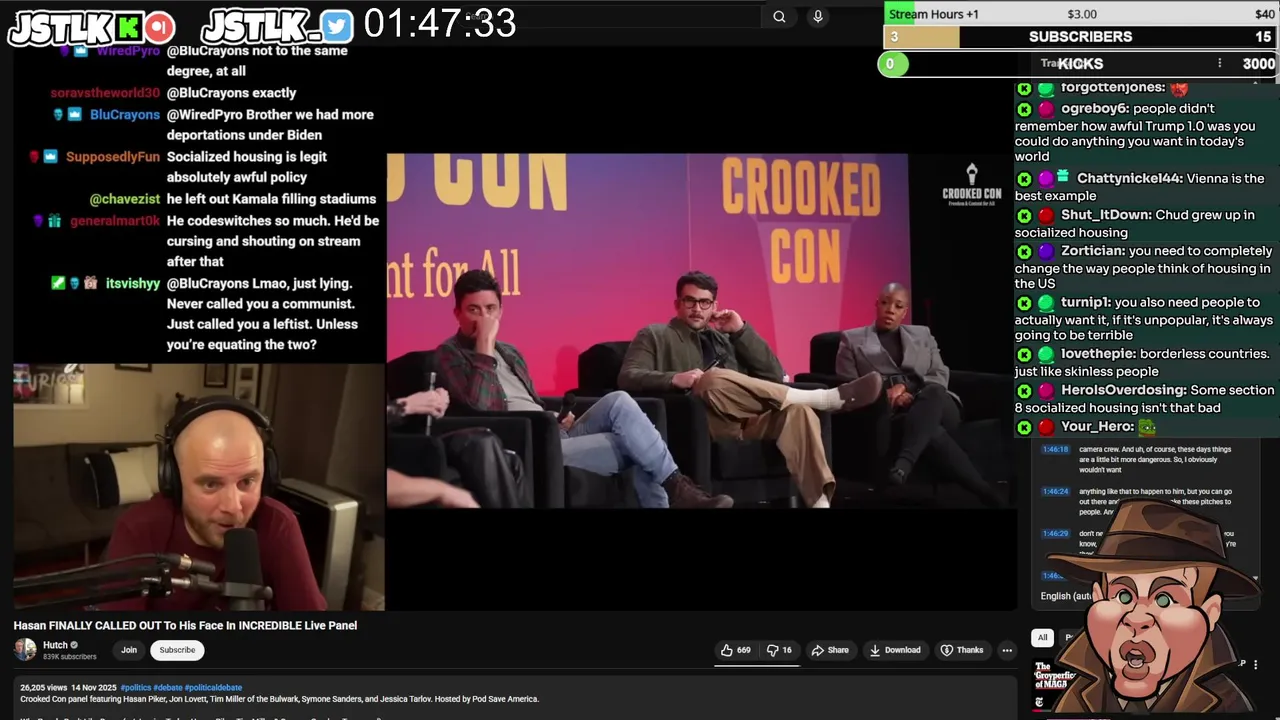This screenshot has height=720, width=1280.
Task: Click the voice search microphone icon
Action: [x=818, y=16]
